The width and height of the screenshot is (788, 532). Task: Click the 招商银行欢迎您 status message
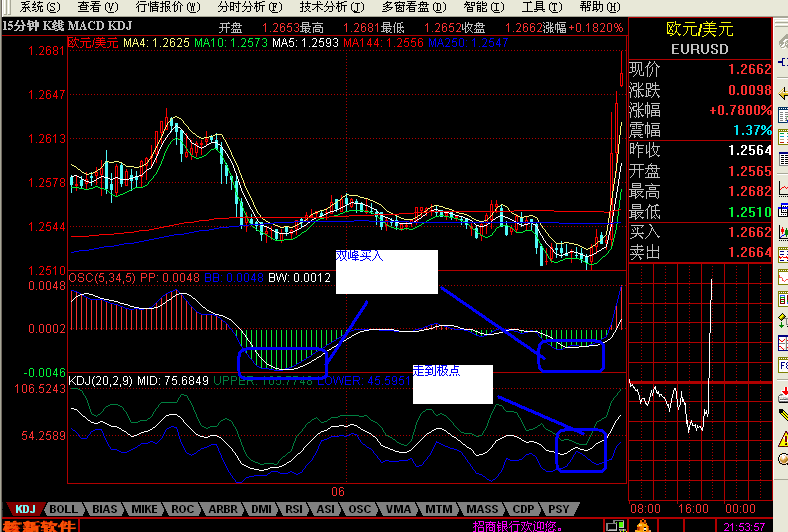pos(517,526)
